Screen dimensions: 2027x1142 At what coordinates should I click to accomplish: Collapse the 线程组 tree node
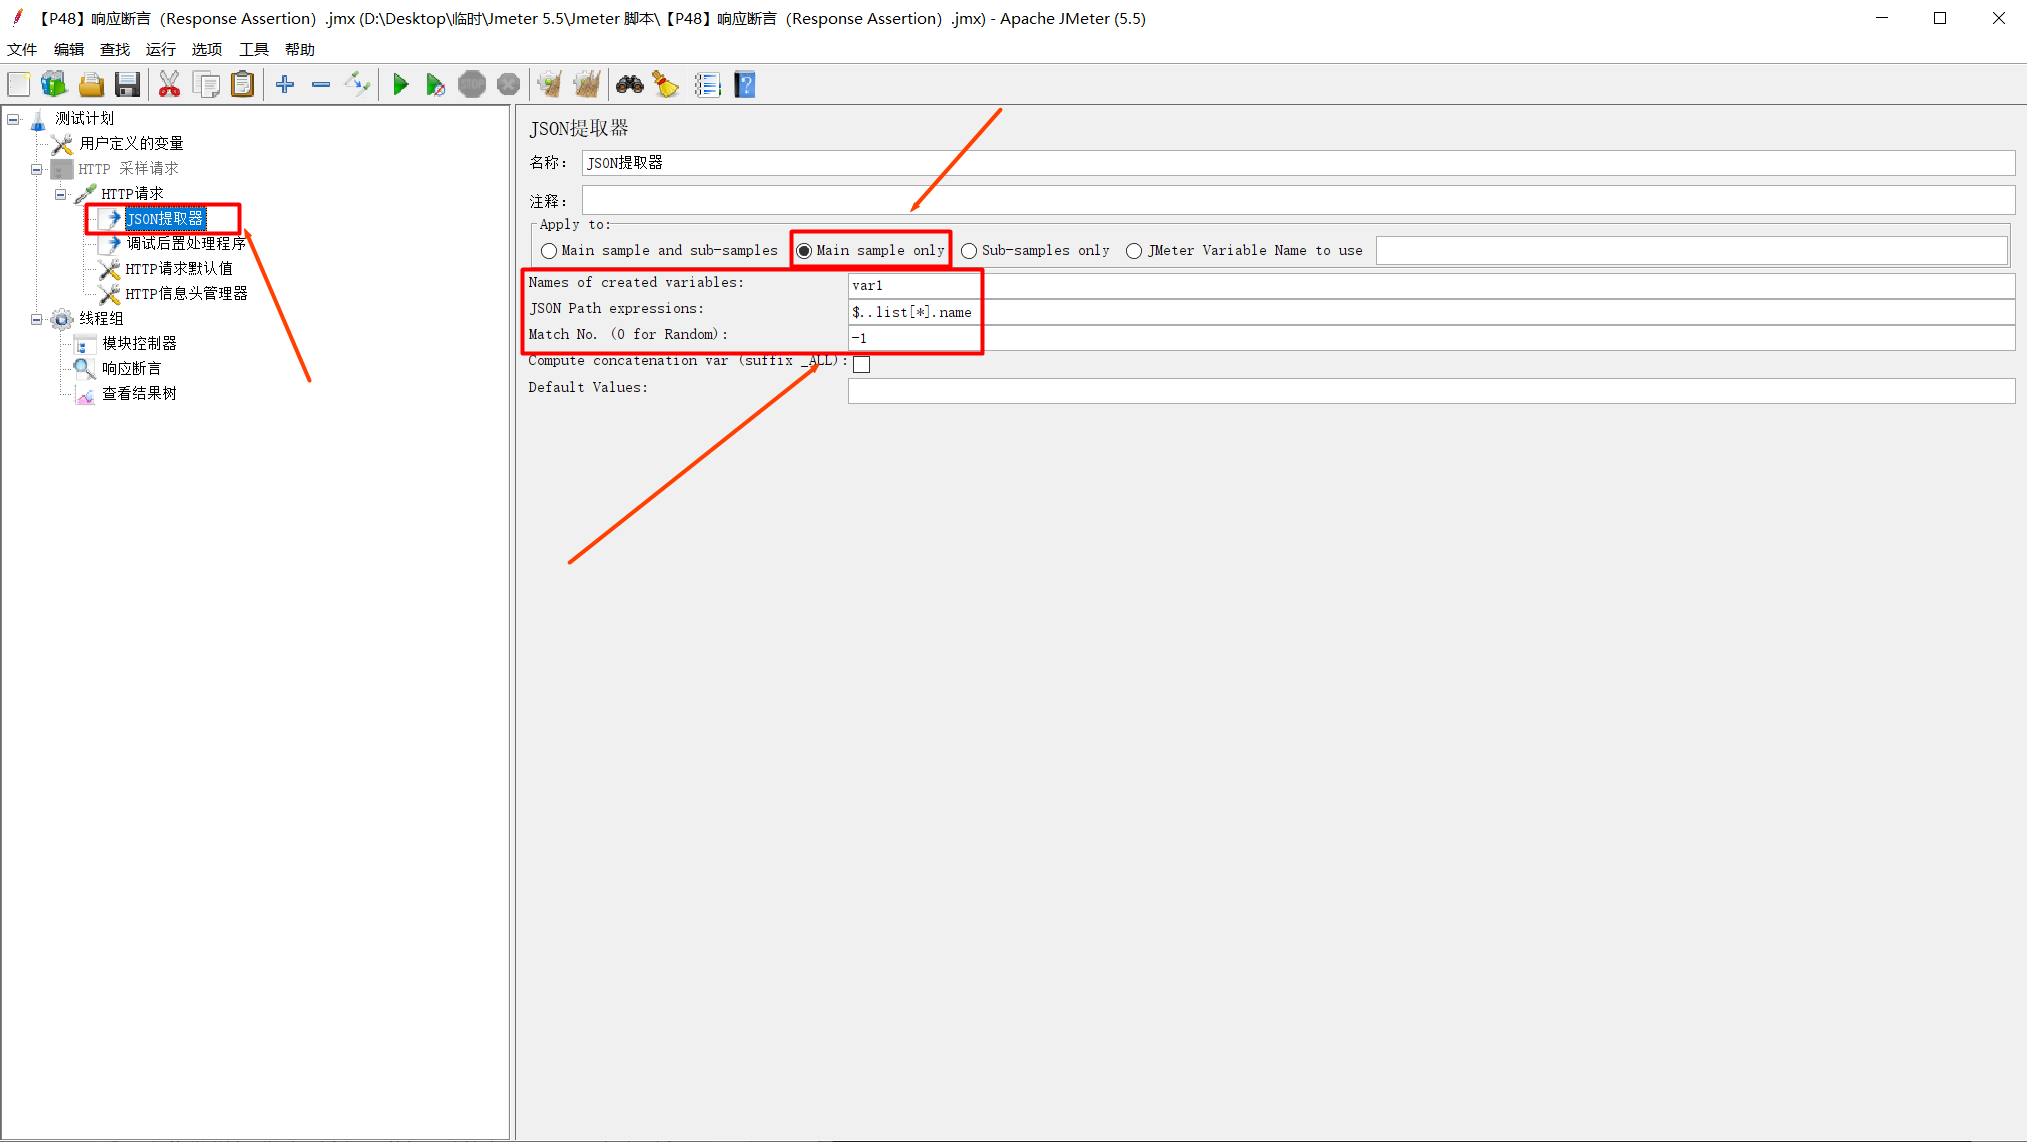[x=37, y=319]
